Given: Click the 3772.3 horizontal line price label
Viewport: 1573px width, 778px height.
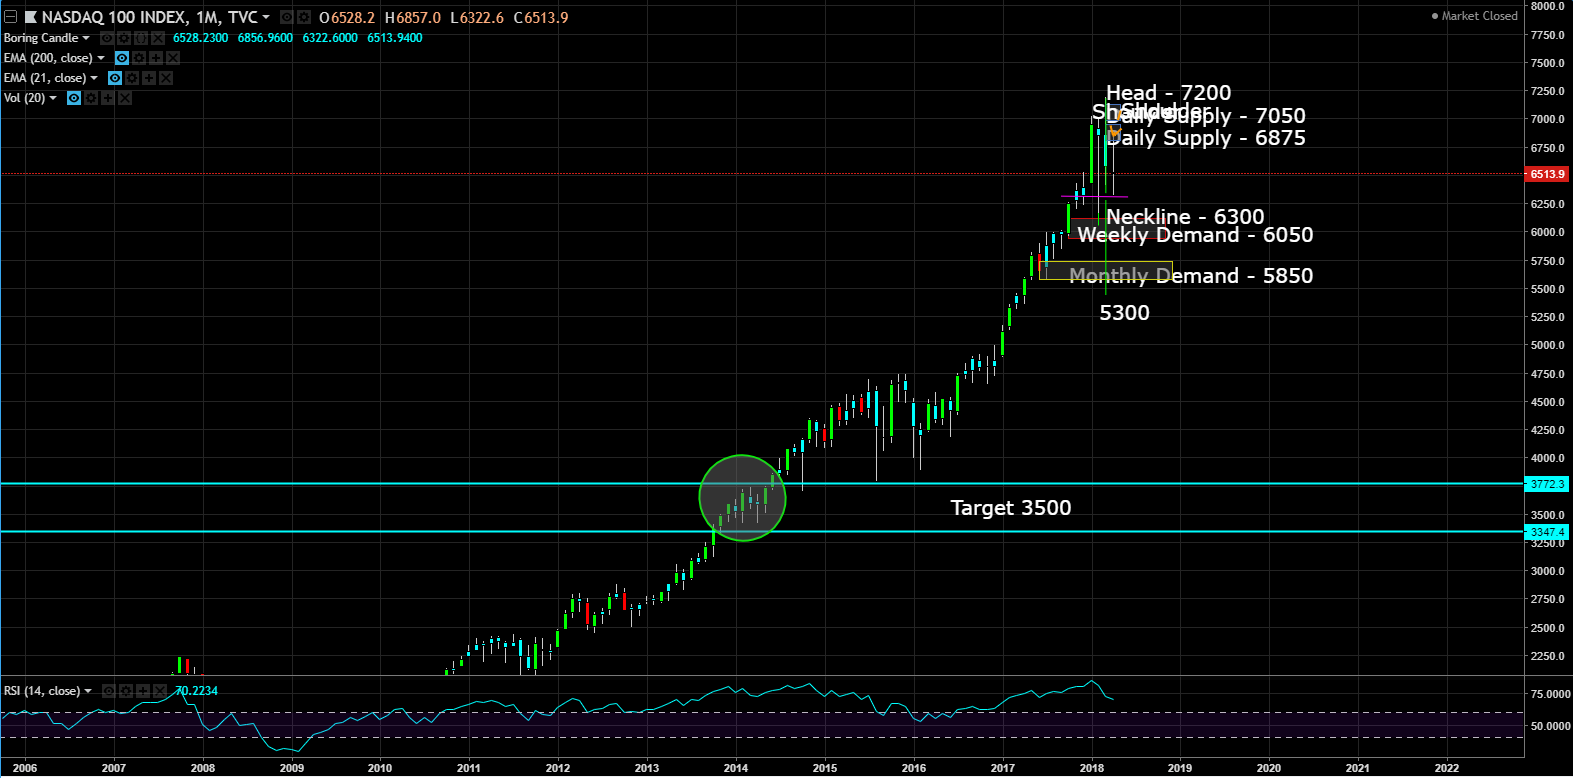Looking at the screenshot, I should (x=1546, y=484).
